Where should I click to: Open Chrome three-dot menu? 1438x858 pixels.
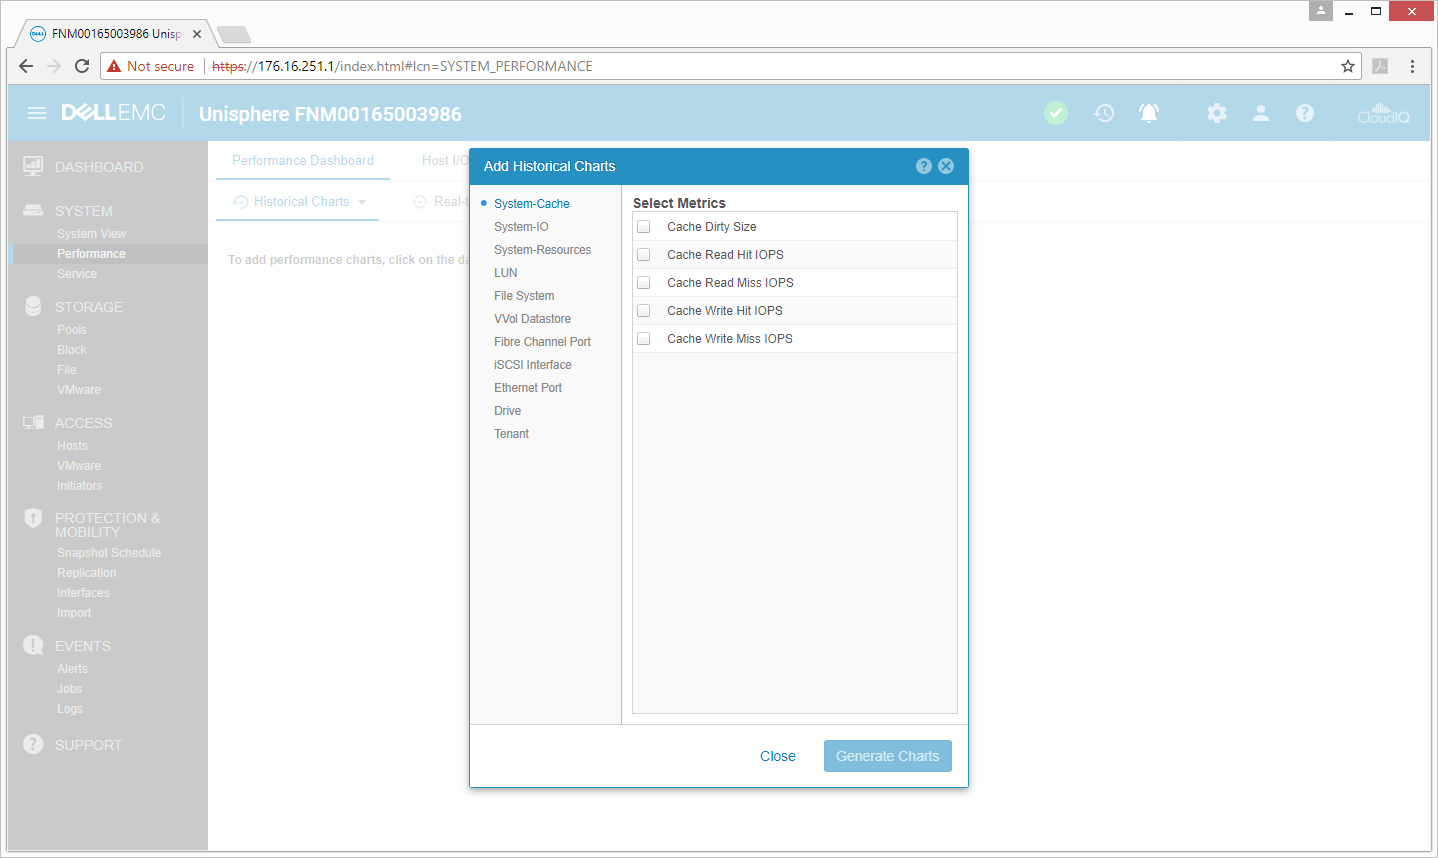(1412, 66)
